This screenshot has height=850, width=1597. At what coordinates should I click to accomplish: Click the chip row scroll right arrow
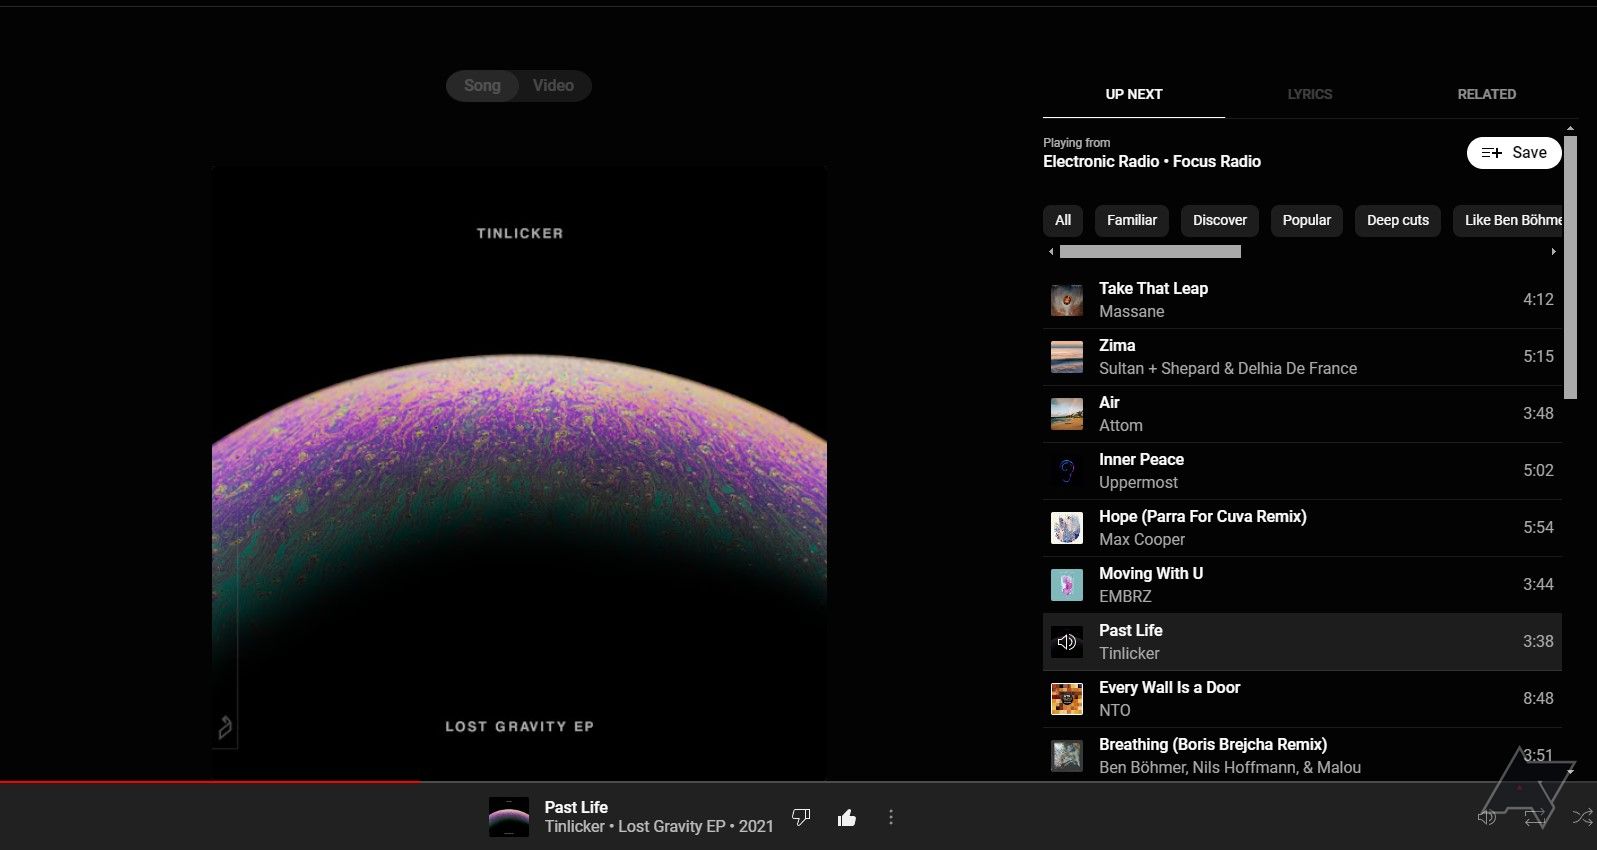click(1553, 252)
